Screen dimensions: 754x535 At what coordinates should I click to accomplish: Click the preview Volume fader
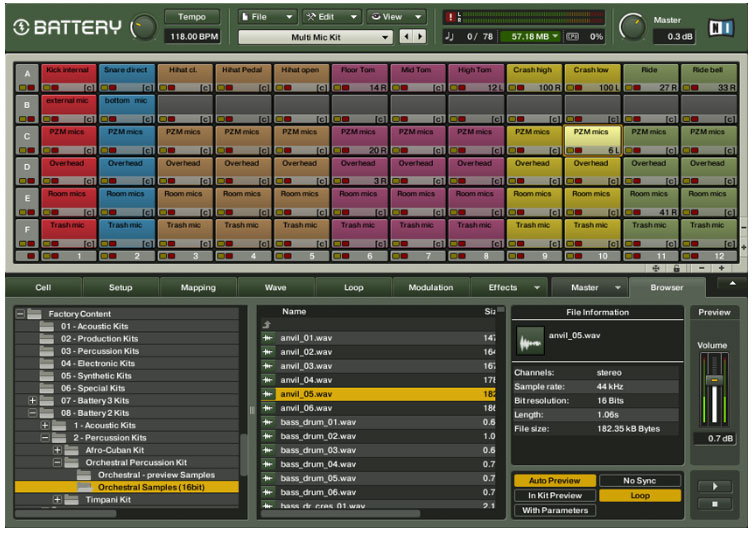point(714,380)
